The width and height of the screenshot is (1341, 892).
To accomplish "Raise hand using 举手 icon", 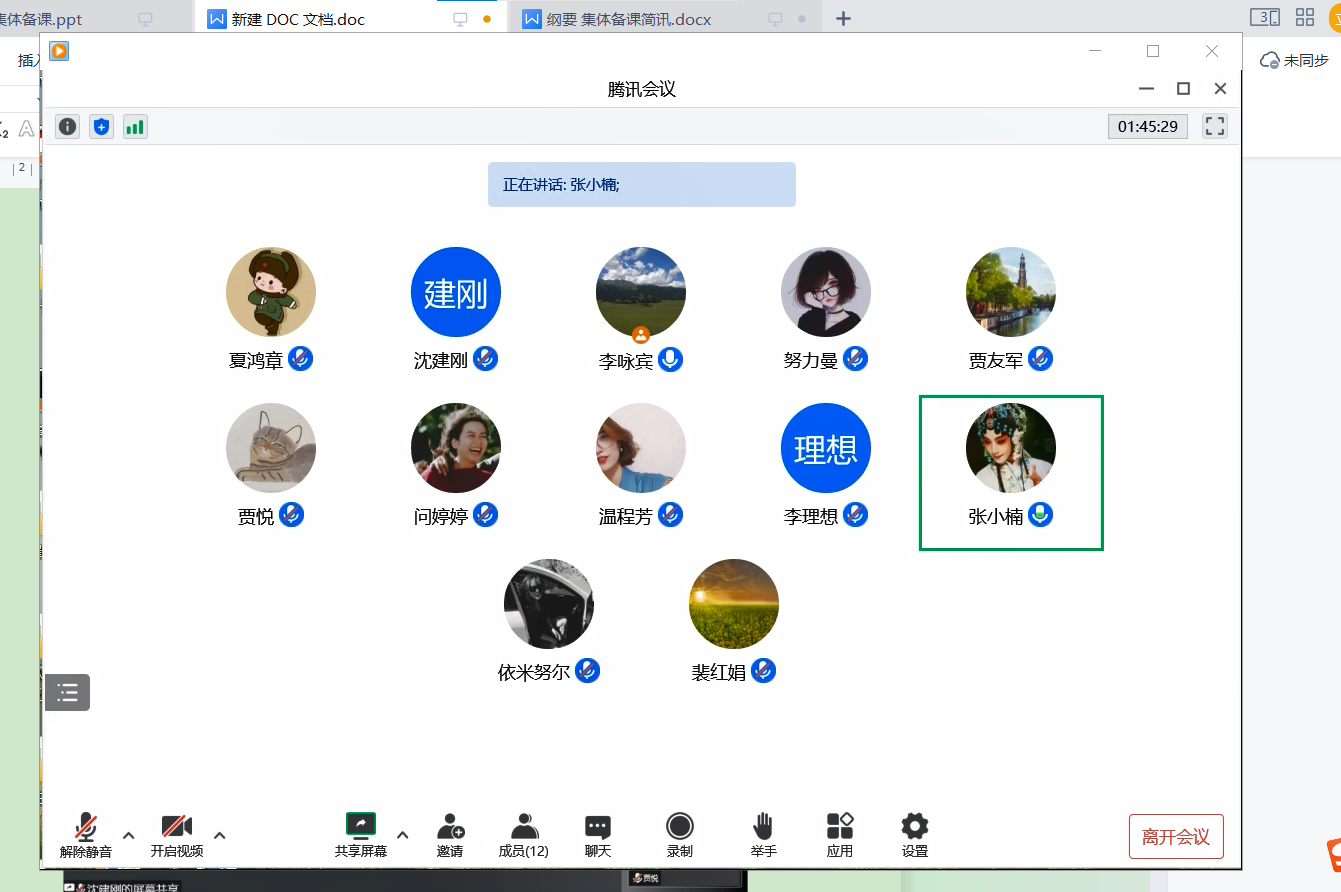I will tap(763, 835).
